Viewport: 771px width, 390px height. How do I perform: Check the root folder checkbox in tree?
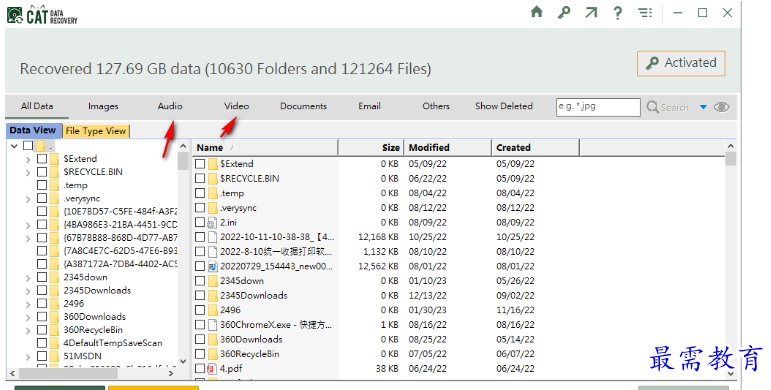(x=28, y=146)
